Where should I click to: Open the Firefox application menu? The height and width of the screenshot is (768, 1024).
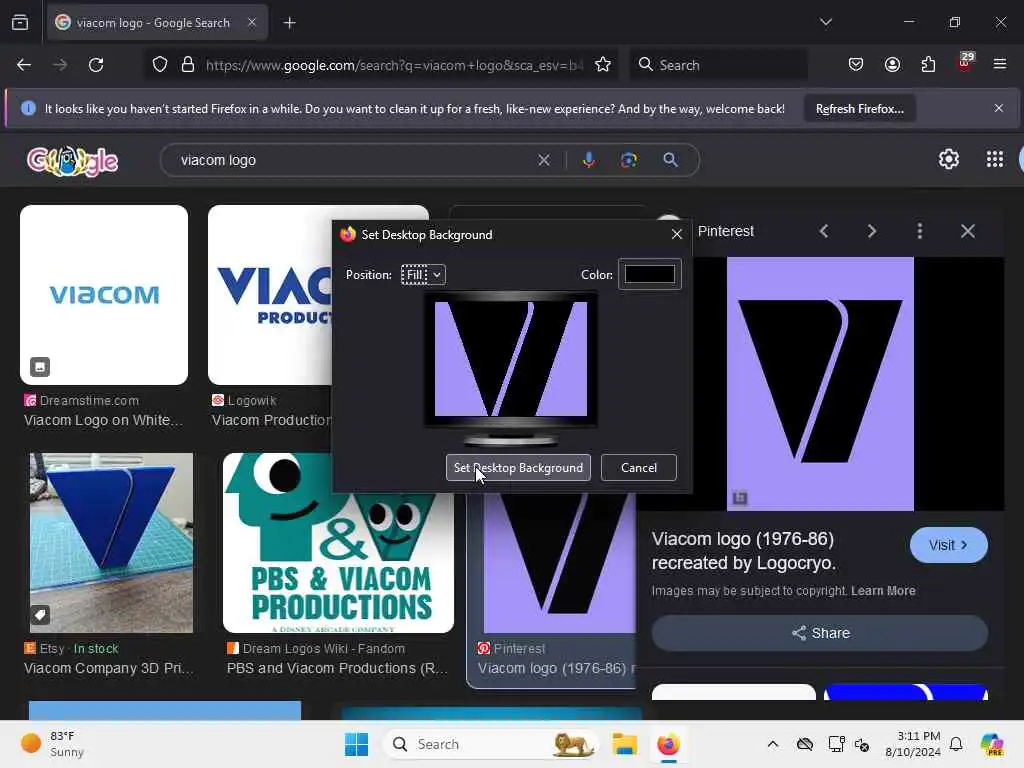pos(1000,65)
